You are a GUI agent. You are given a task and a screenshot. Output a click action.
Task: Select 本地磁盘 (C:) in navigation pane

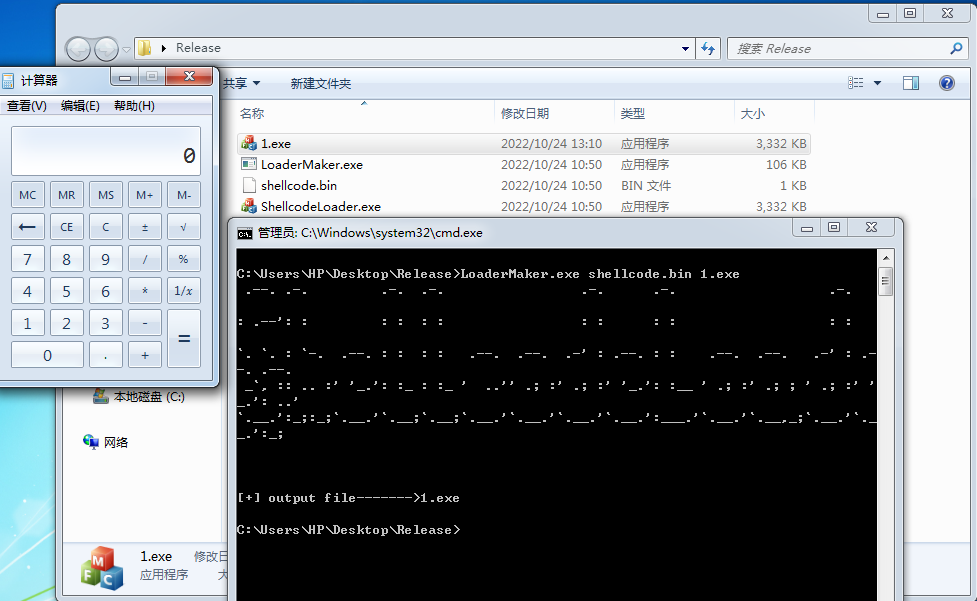click(x=148, y=397)
